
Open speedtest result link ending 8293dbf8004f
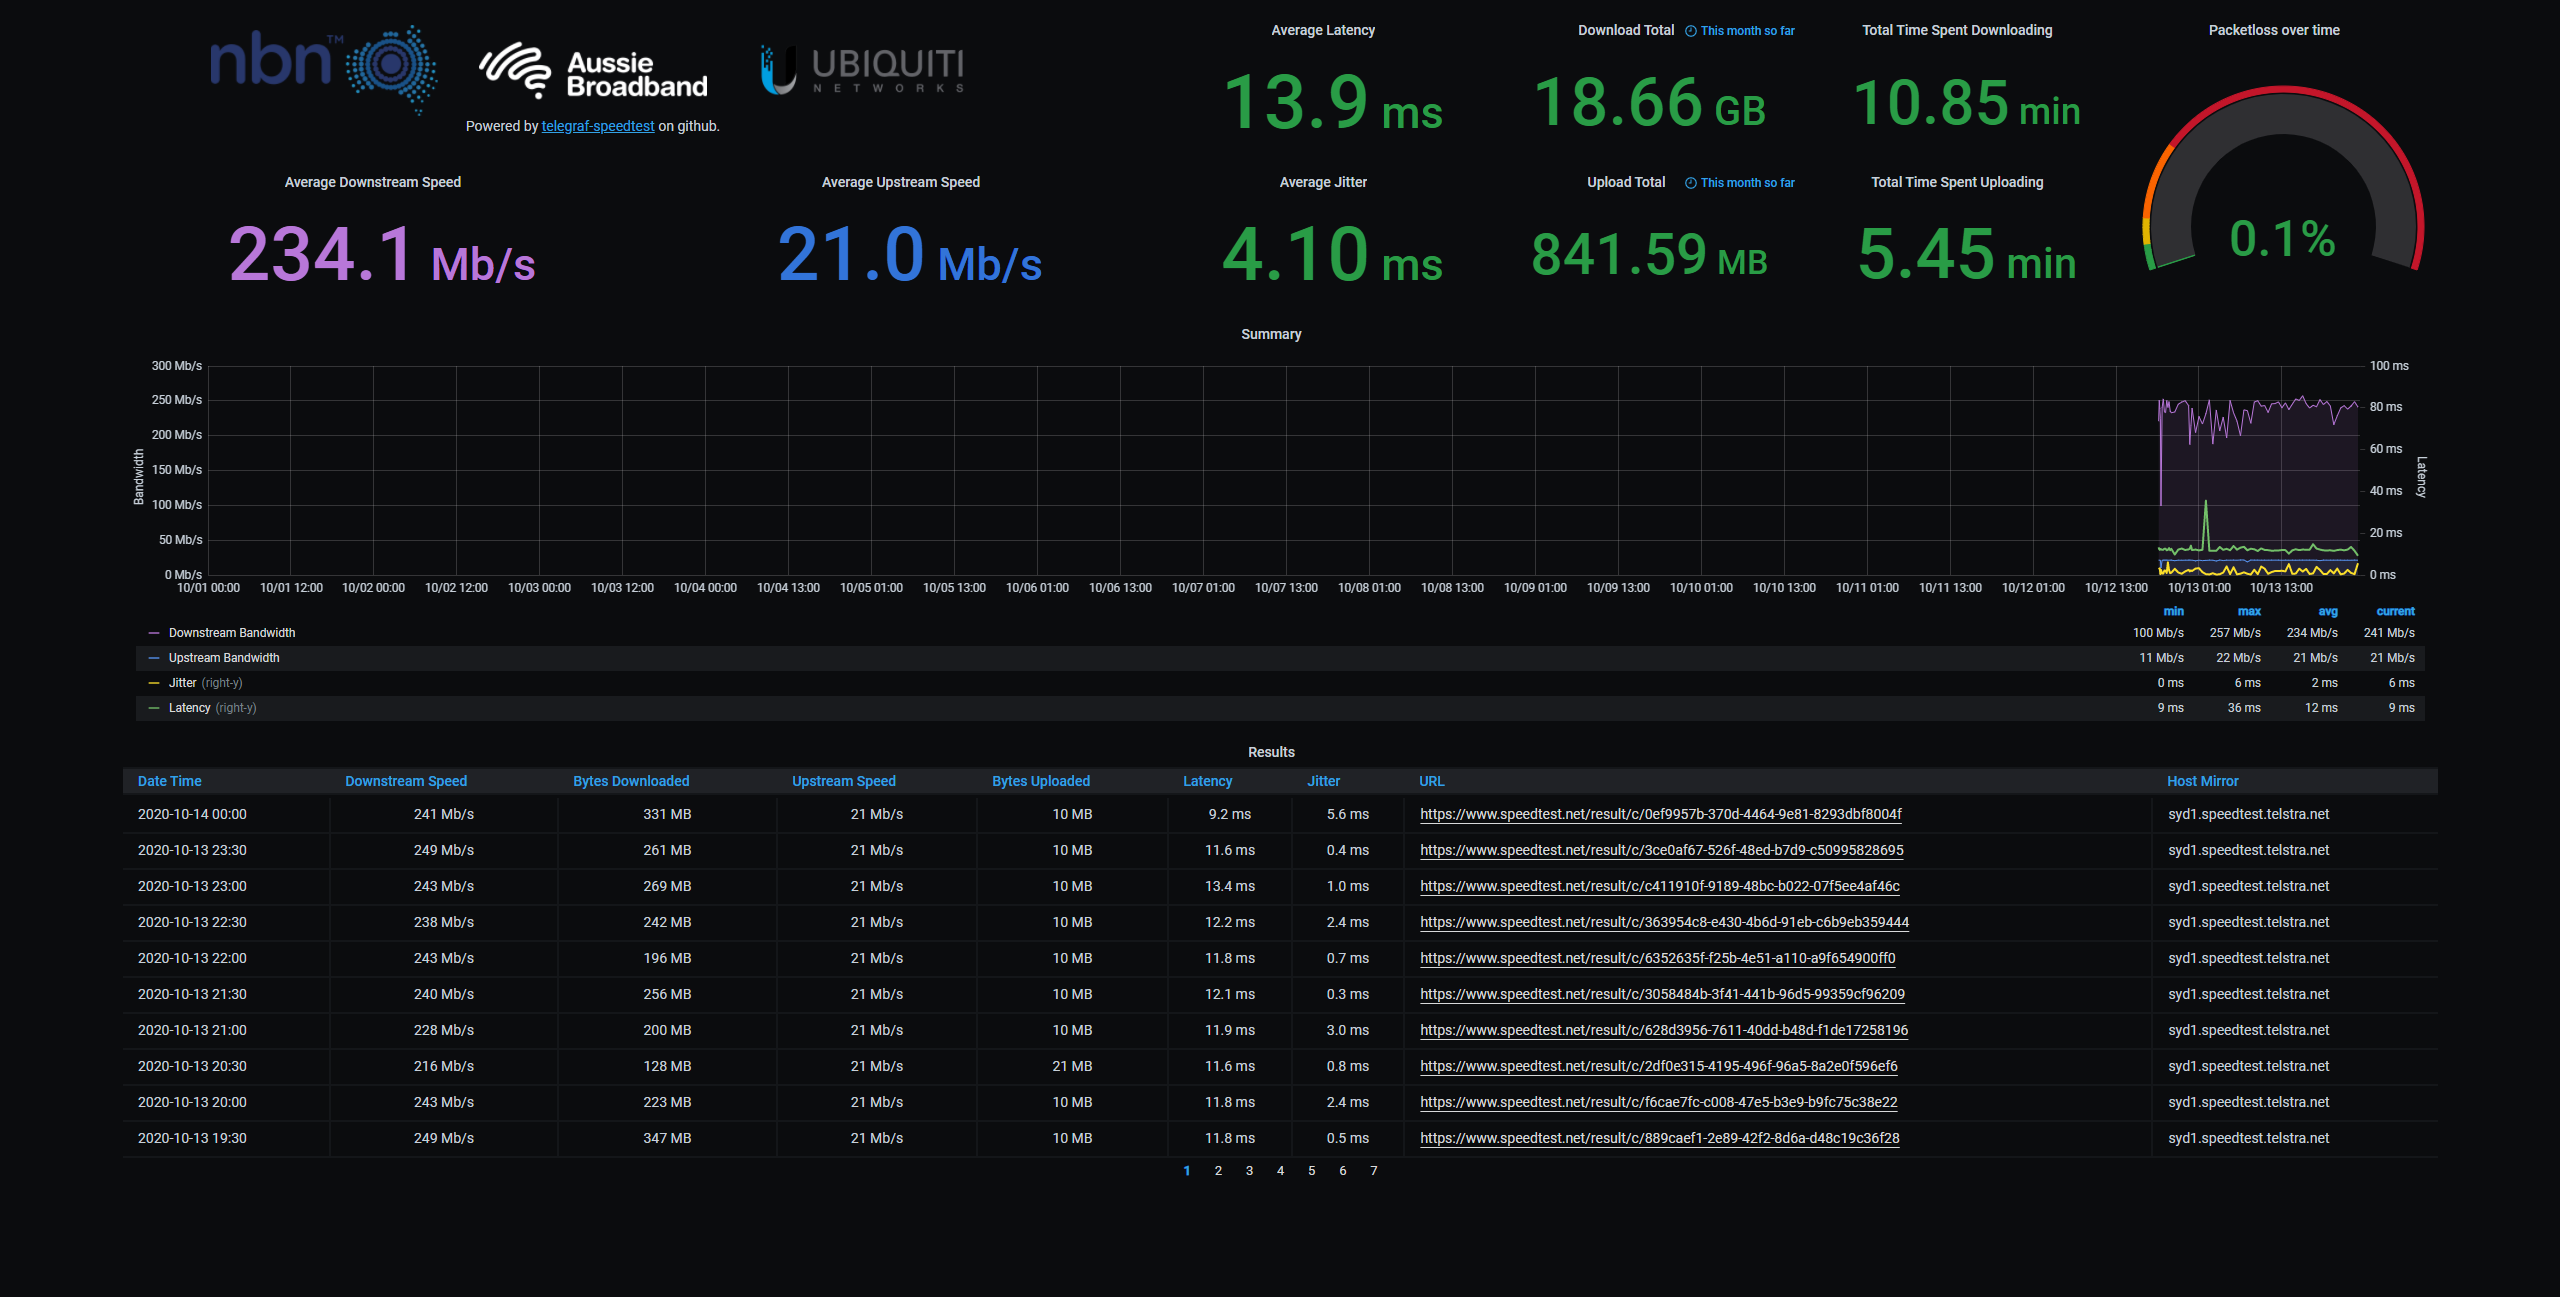(1661, 814)
